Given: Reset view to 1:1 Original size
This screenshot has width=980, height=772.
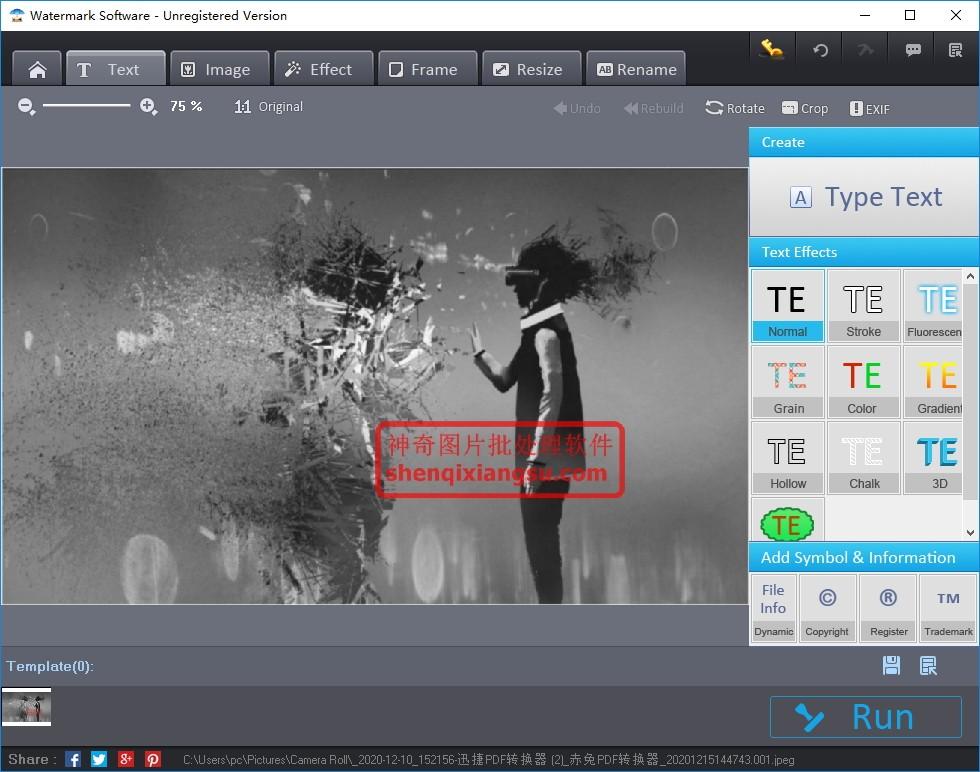Looking at the screenshot, I should click(269, 107).
